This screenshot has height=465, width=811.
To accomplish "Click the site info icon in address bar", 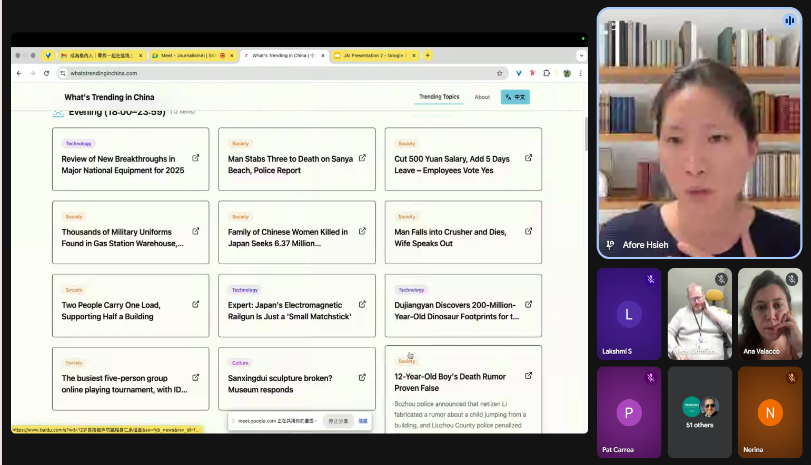I will pos(63,73).
